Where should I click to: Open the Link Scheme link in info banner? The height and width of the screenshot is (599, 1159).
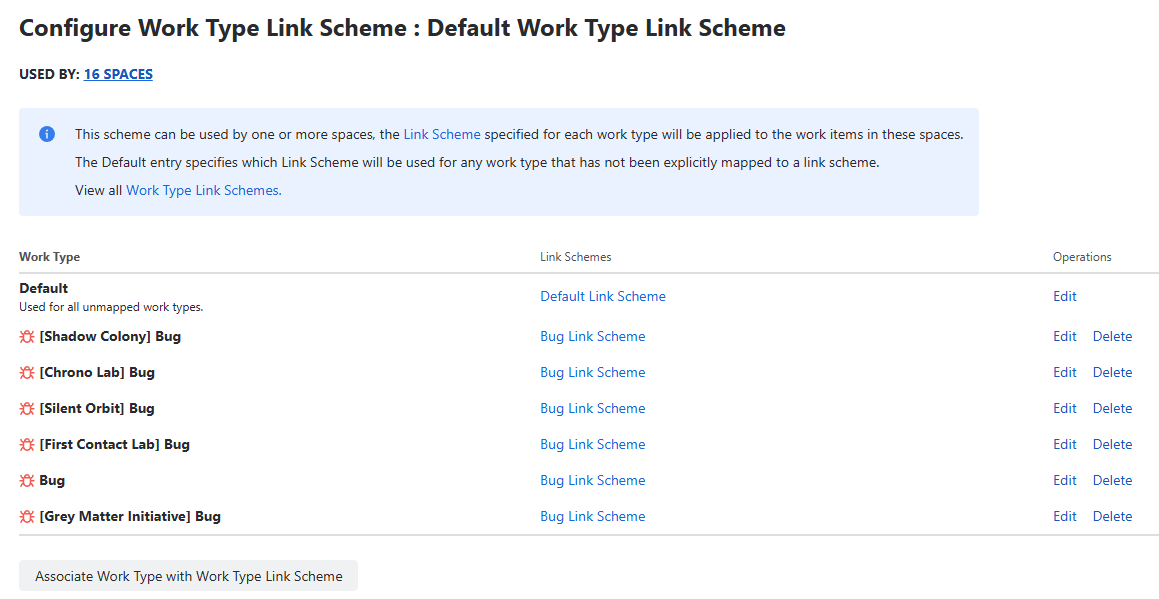click(442, 135)
